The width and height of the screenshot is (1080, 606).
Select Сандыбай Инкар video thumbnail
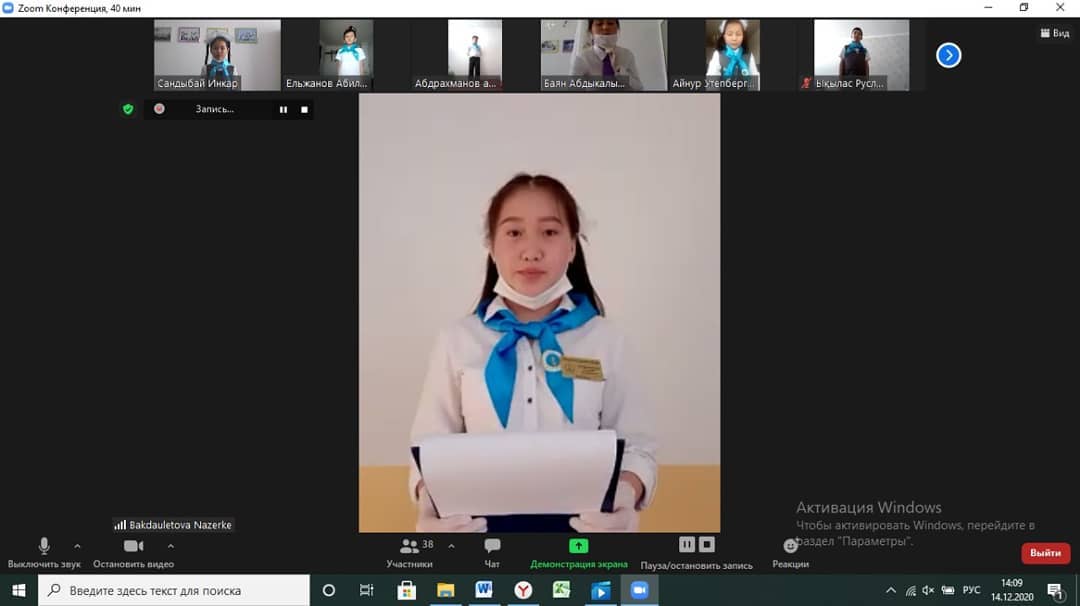(x=217, y=55)
